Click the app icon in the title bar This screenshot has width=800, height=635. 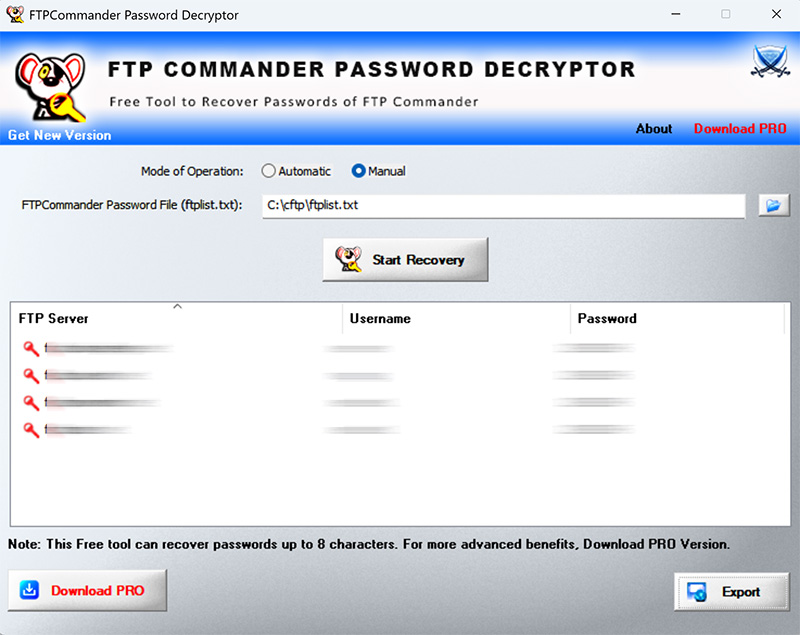pyautogui.click(x=15, y=15)
